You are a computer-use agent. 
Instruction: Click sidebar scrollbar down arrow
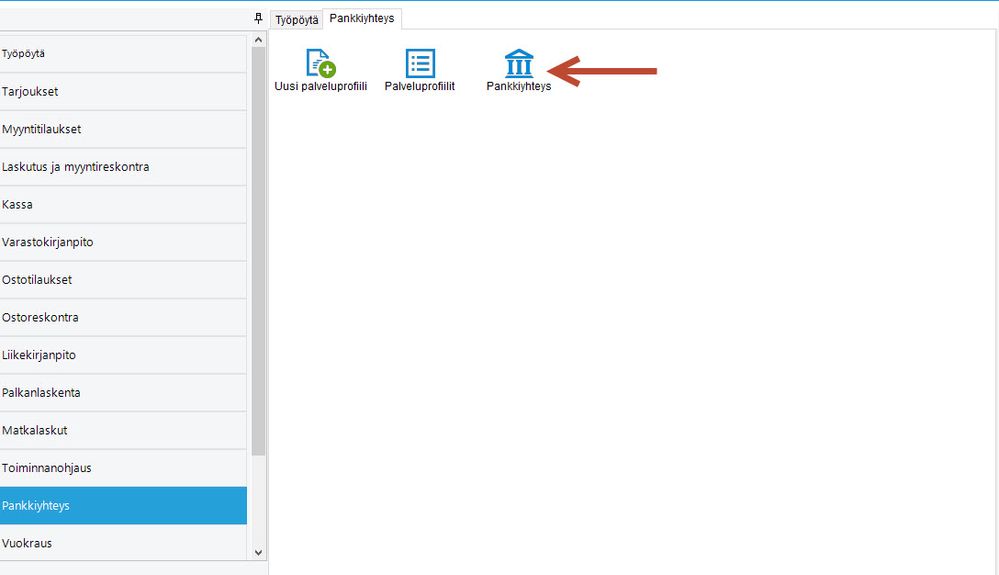click(x=258, y=553)
